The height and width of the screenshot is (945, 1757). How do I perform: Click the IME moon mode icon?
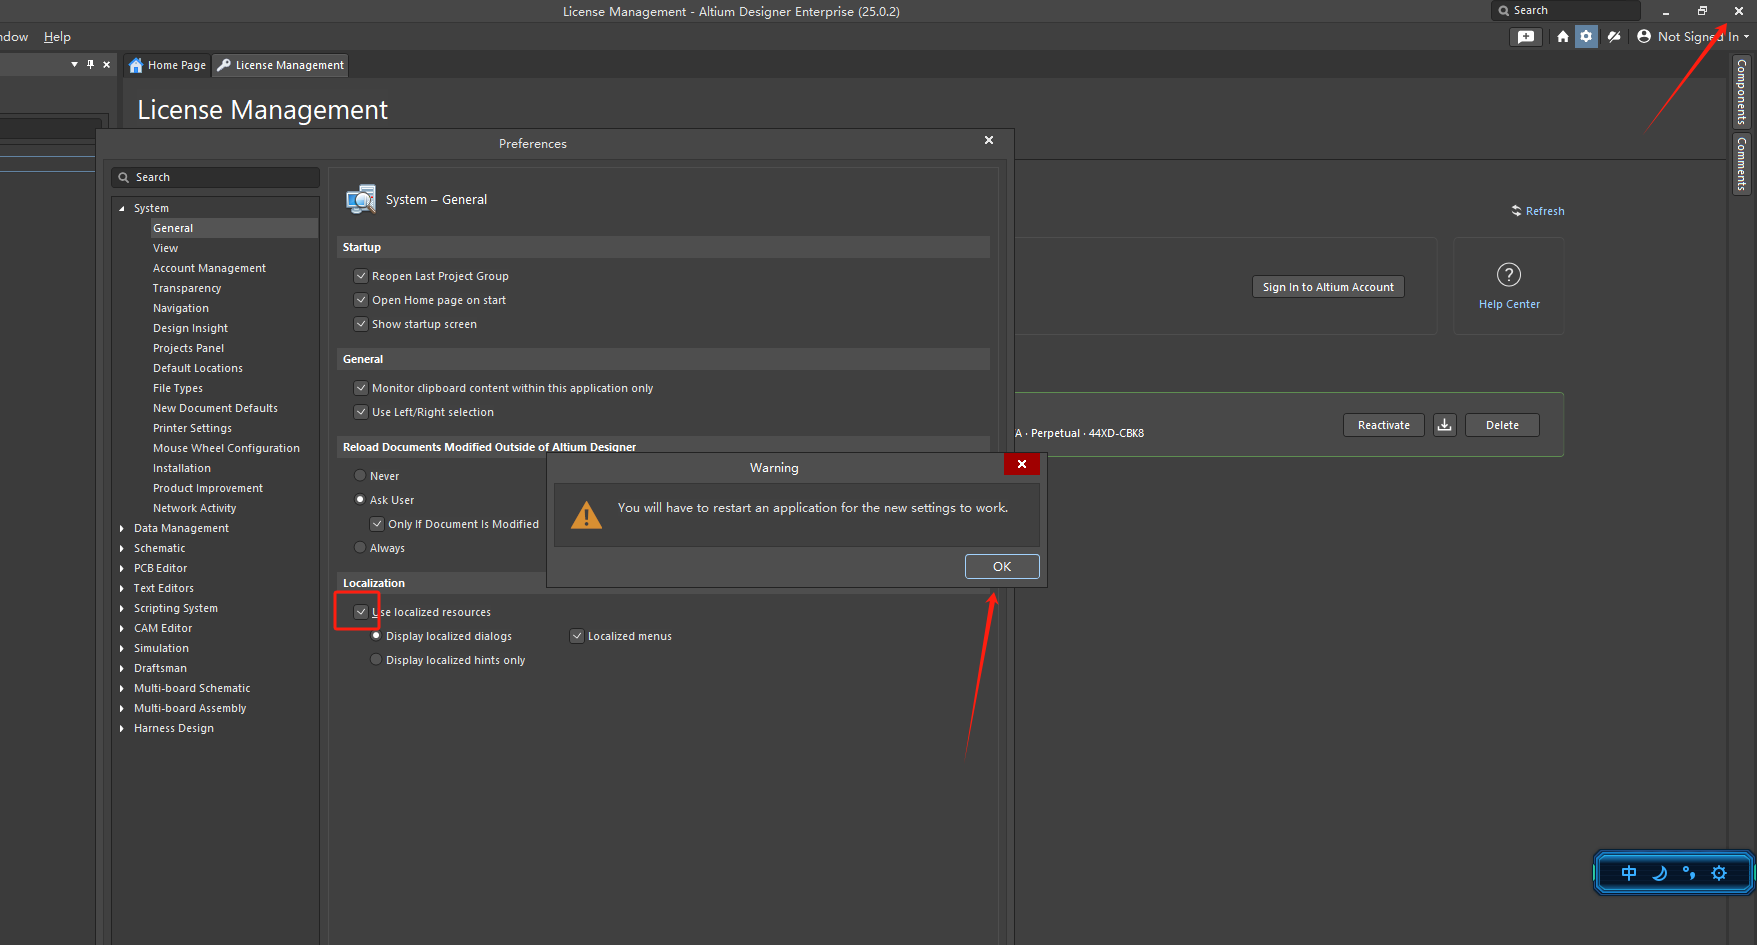click(1659, 873)
